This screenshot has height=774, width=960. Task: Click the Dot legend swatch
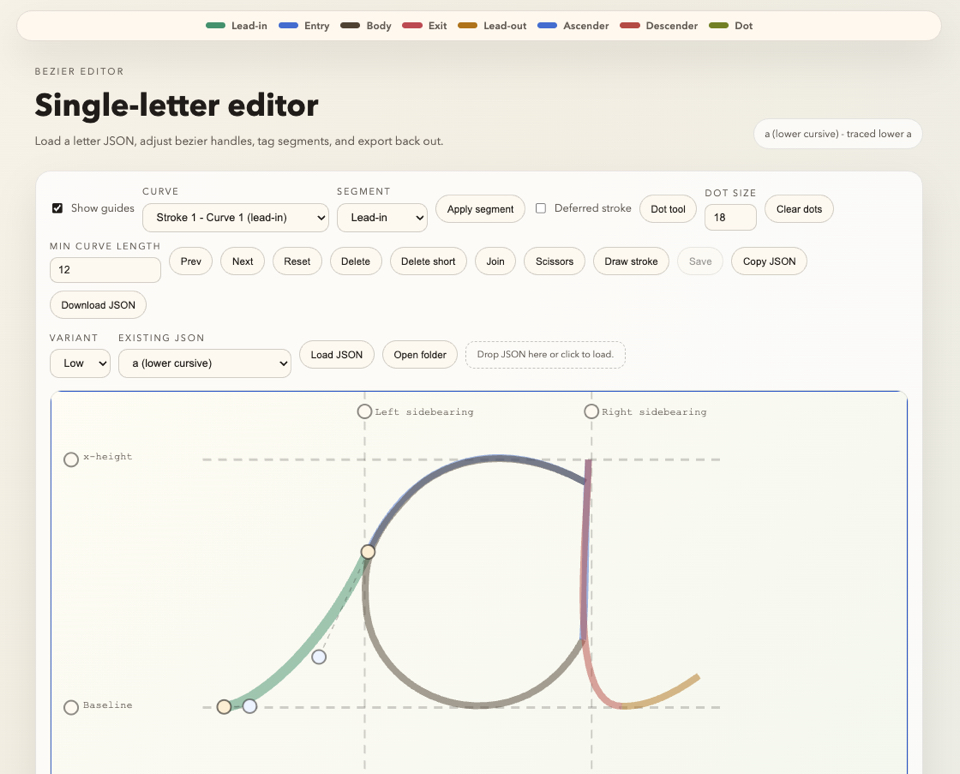718,26
